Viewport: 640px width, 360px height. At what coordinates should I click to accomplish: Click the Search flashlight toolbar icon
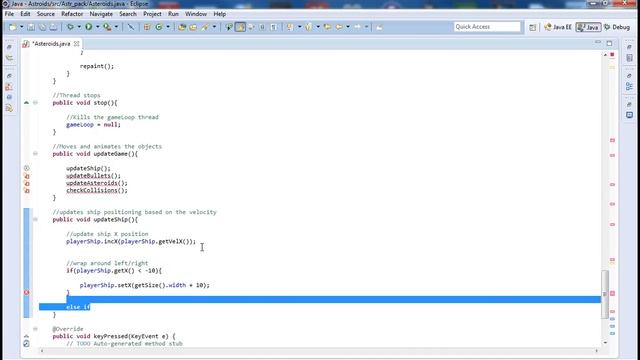click(x=205, y=27)
